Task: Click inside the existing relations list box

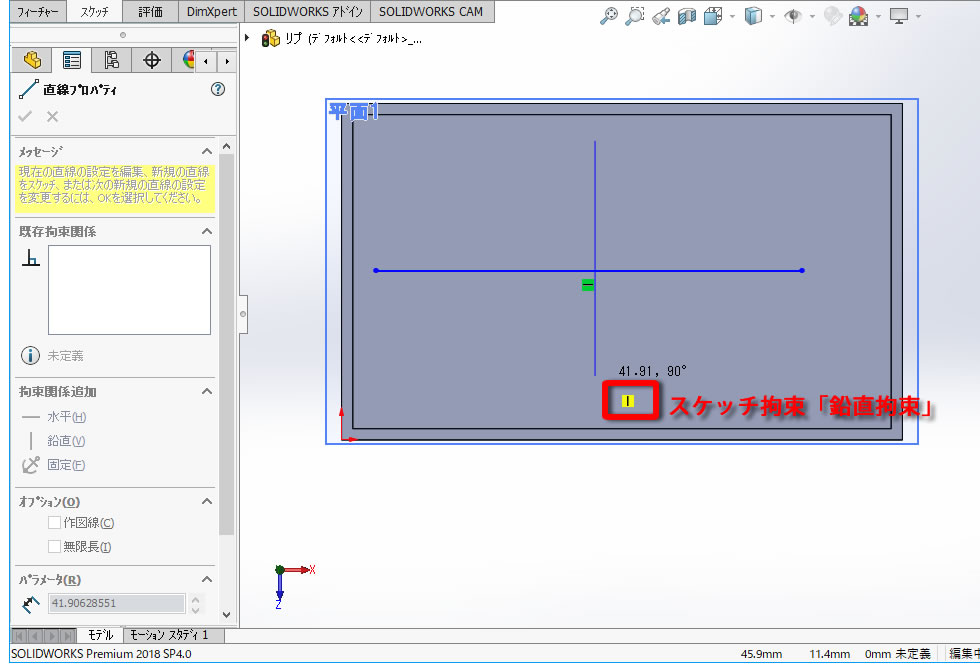Action: coord(129,289)
